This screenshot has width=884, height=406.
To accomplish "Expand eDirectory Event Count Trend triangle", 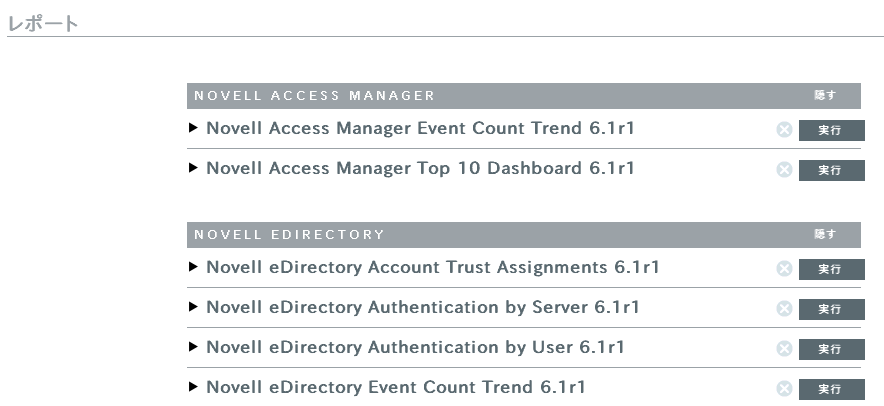I will (193, 388).
